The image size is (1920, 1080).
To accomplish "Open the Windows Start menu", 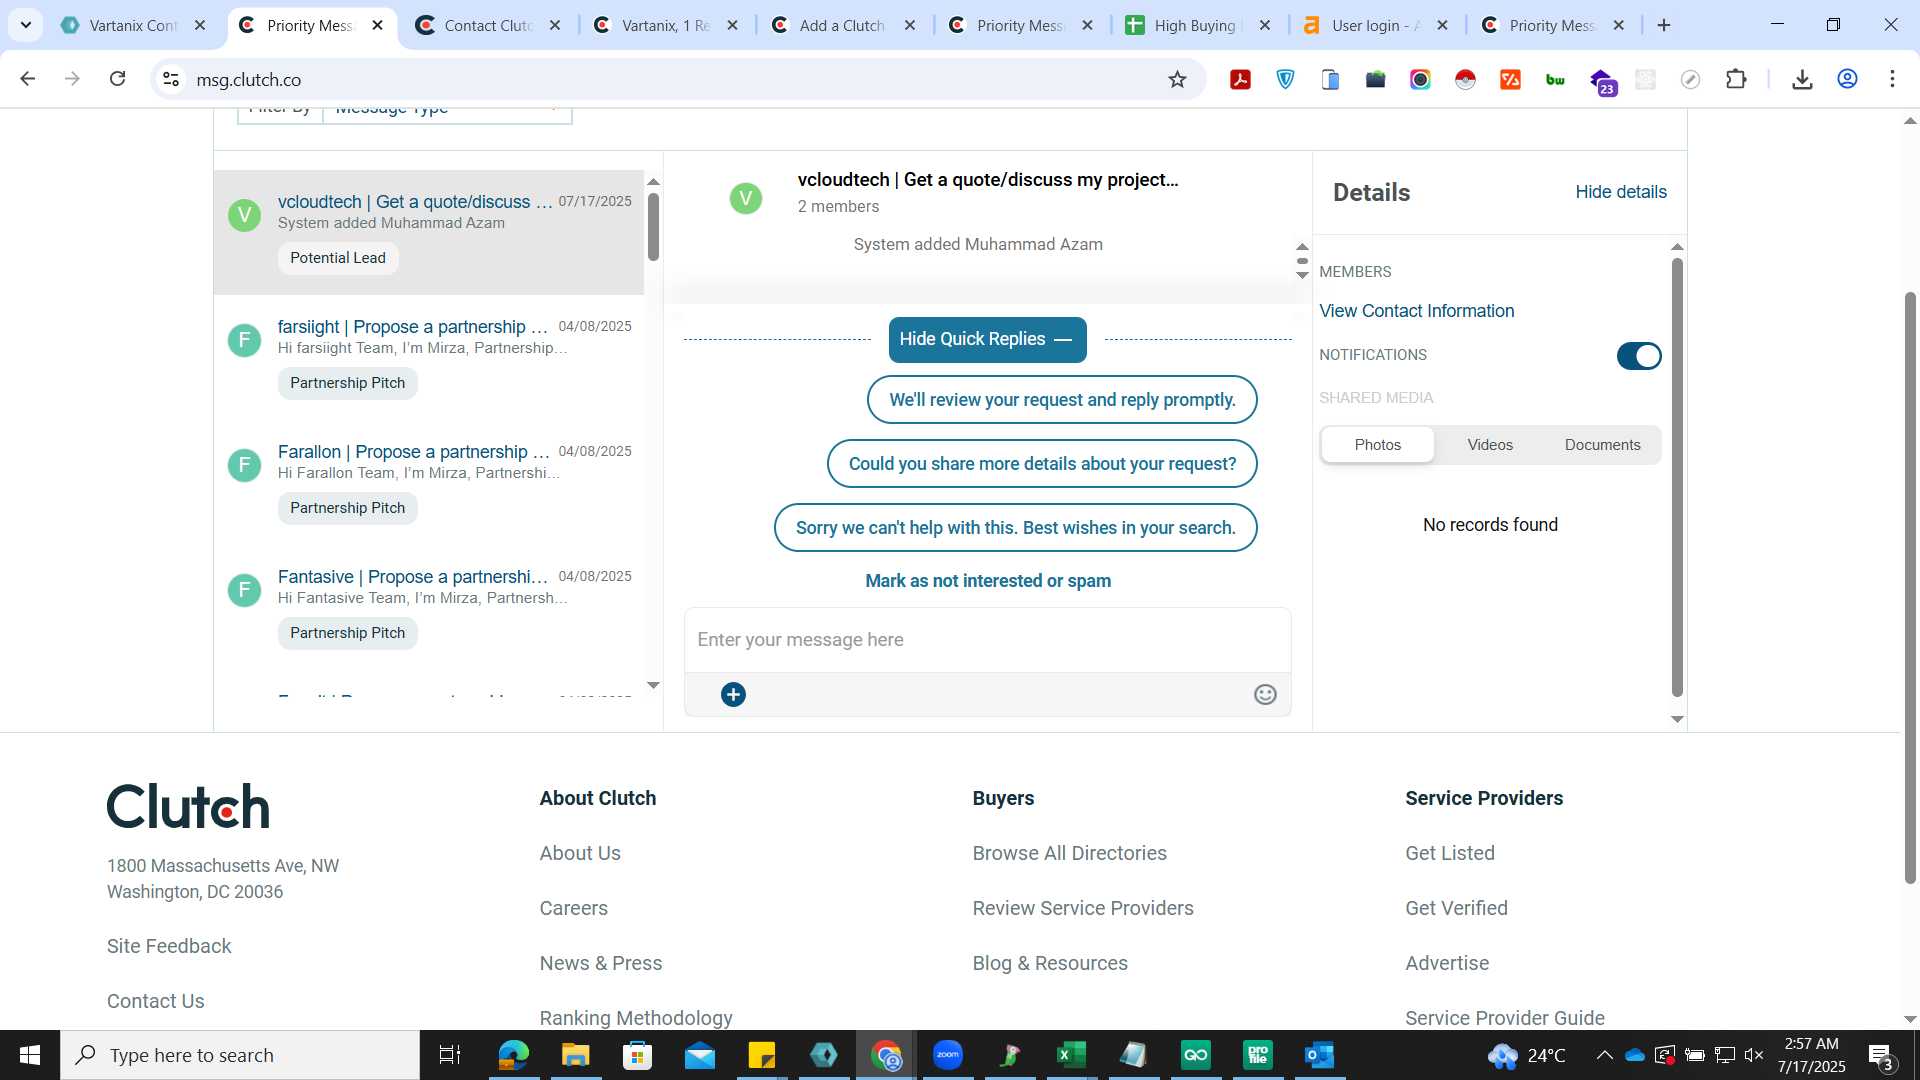I will (30, 1055).
